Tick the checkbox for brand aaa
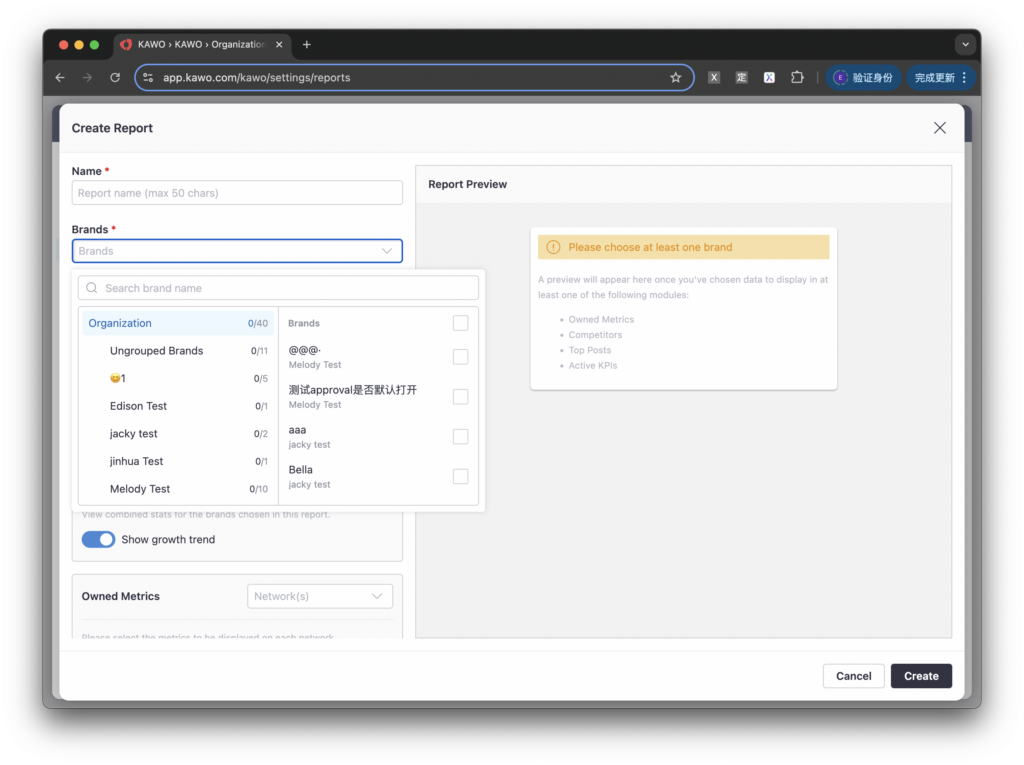 pyautogui.click(x=460, y=437)
